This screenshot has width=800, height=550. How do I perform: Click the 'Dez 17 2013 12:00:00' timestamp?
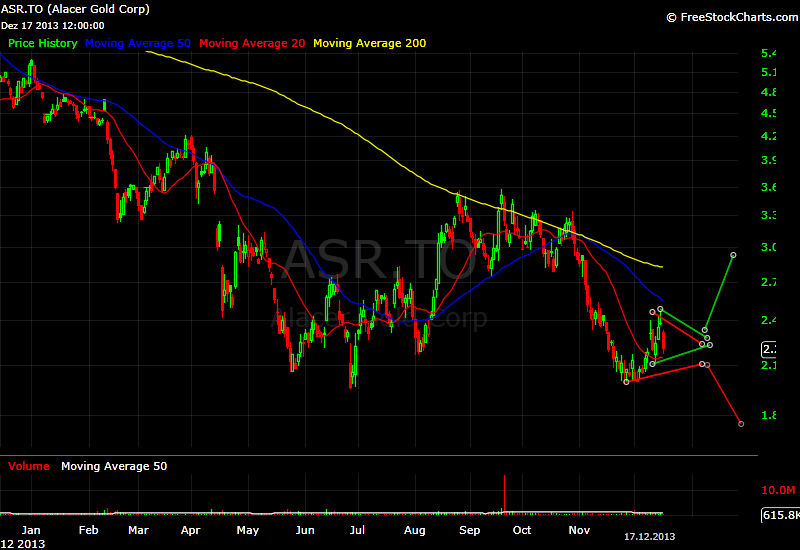pos(53,26)
